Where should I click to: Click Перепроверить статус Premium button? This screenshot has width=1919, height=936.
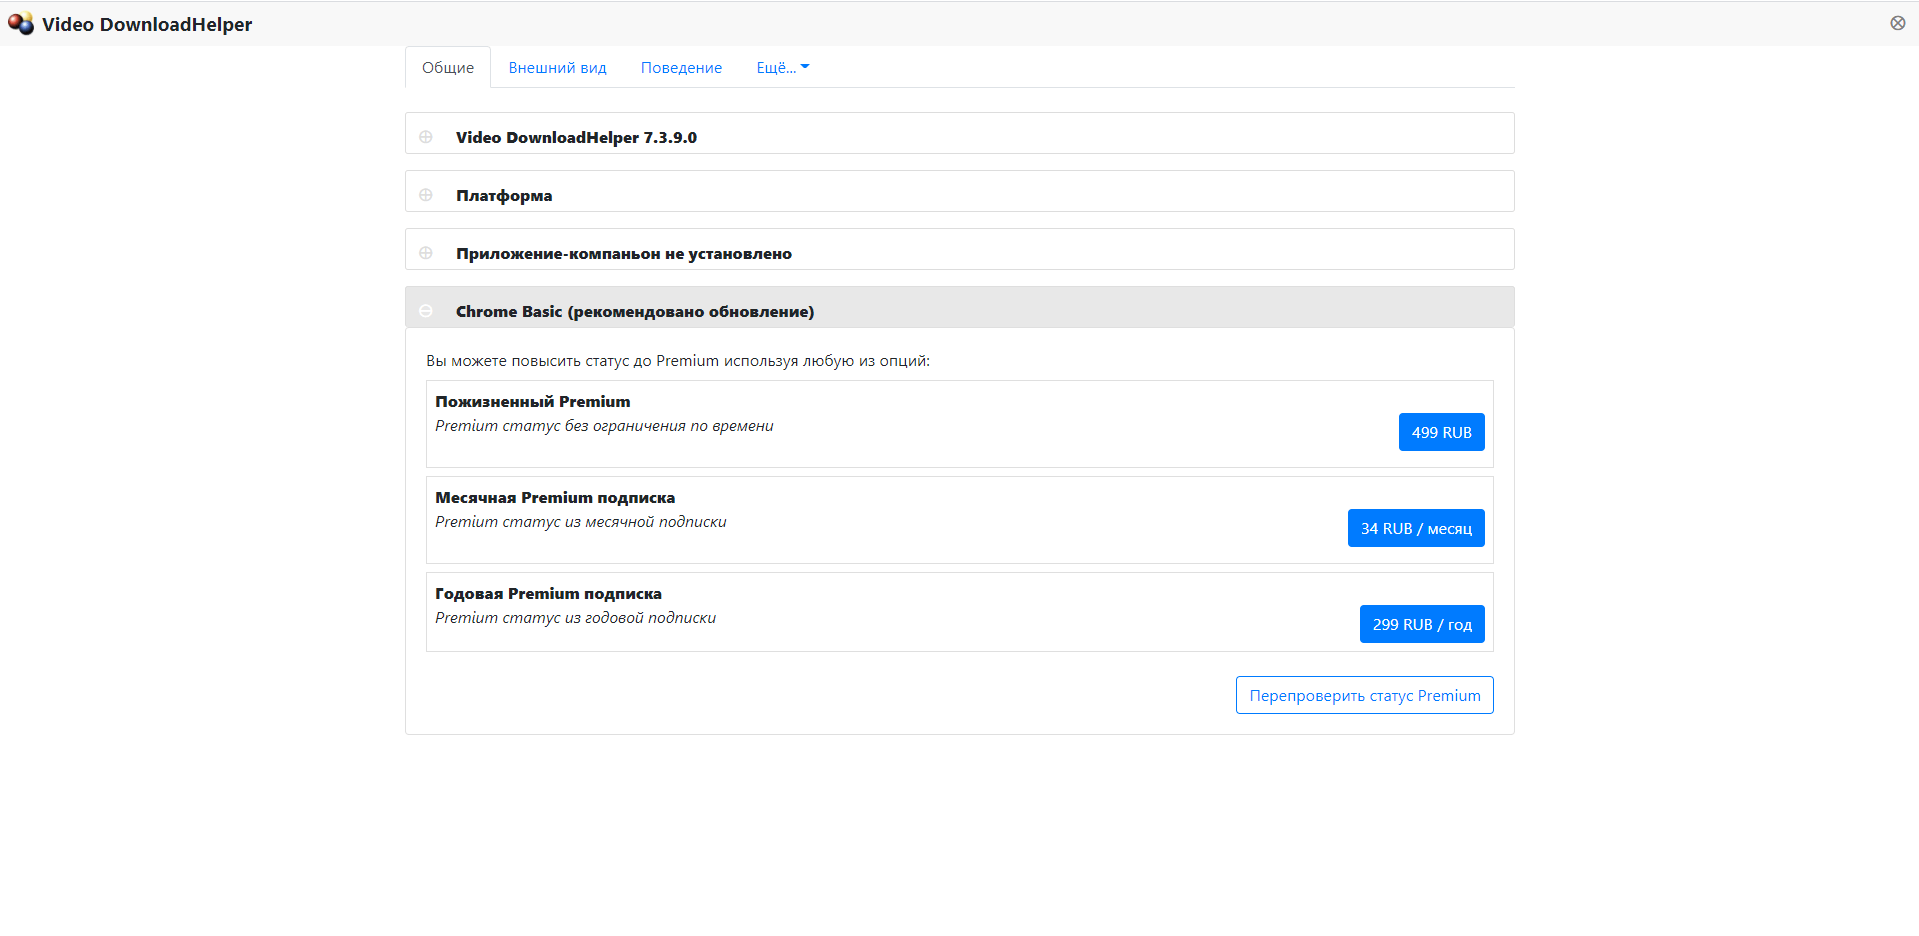pyautogui.click(x=1365, y=695)
